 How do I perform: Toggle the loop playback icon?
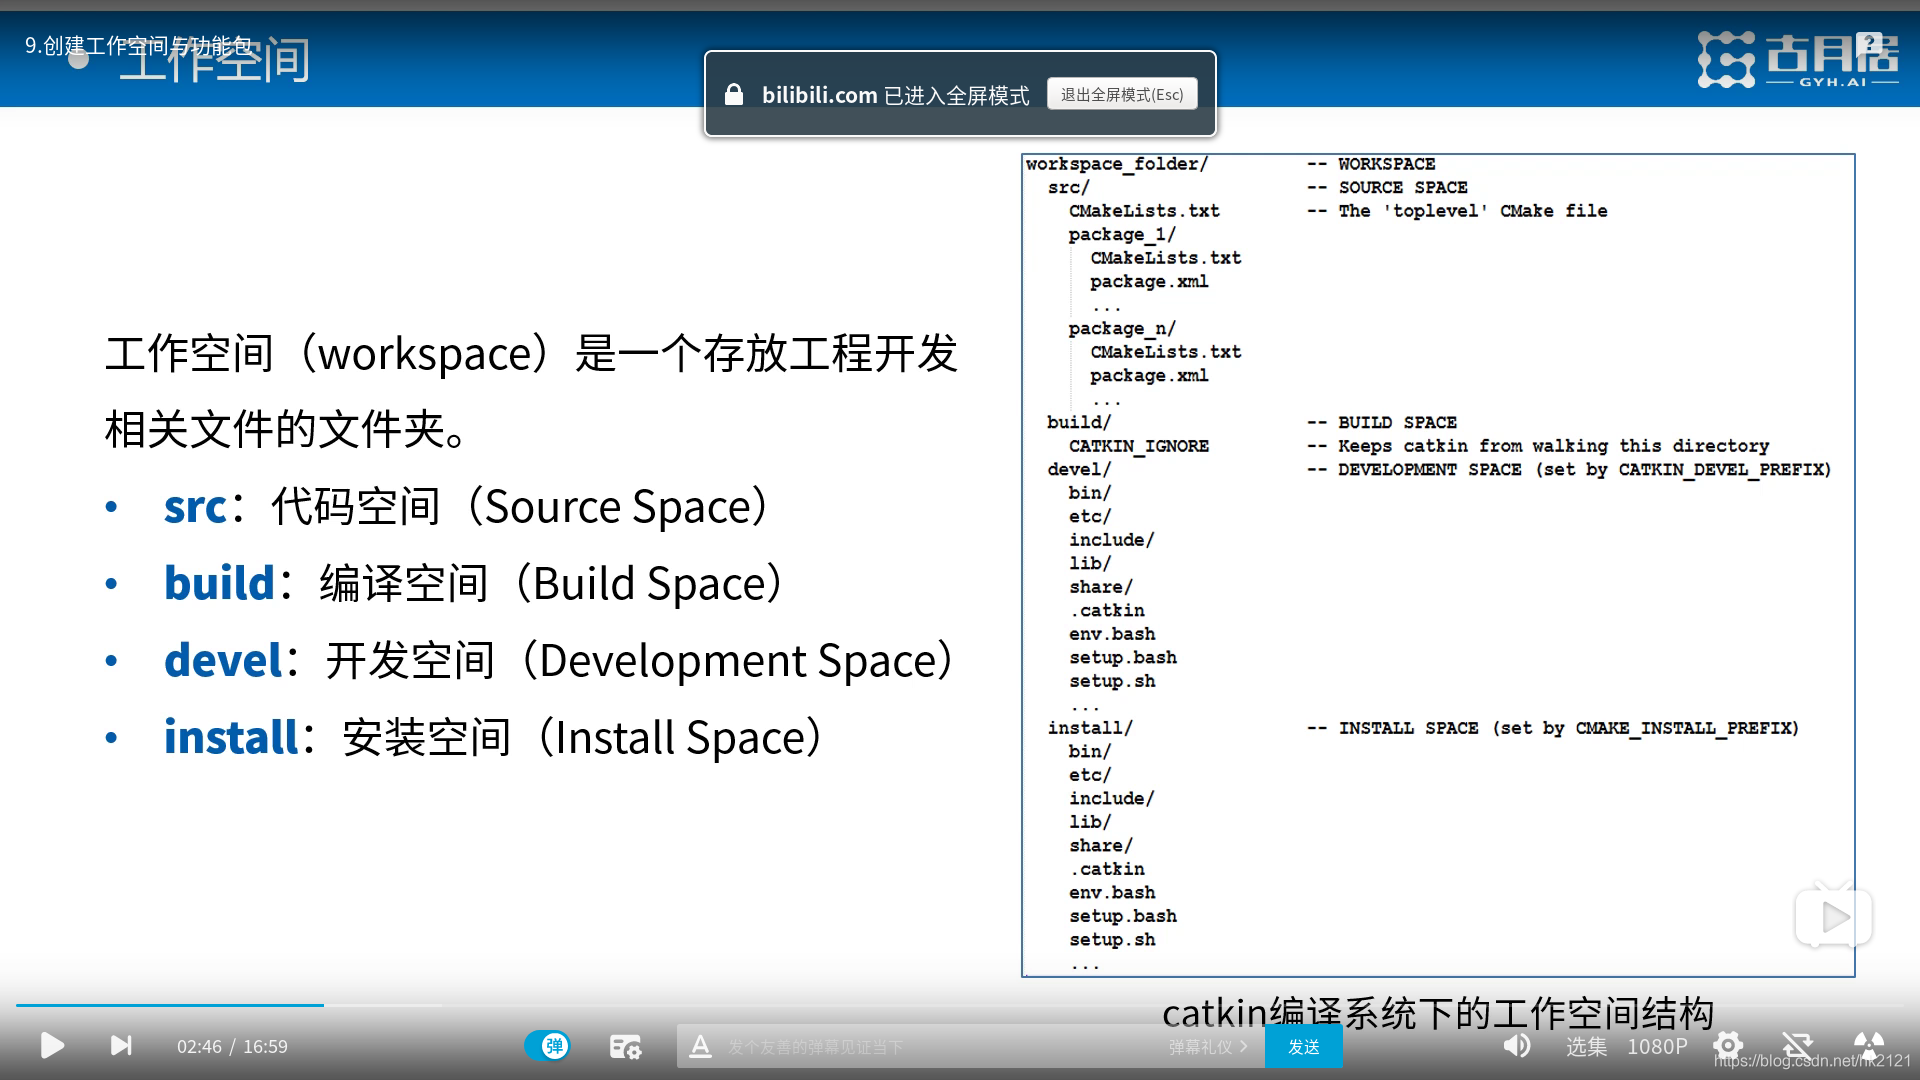1797,1046
